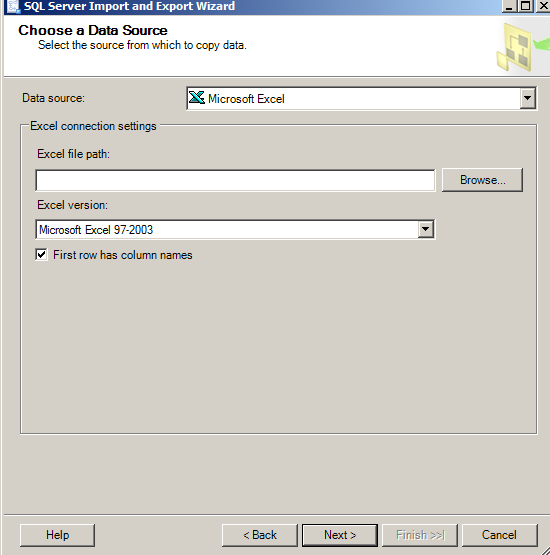Minimize the wizard window
The width and height of the screenshot is (550, 555).
509,6
